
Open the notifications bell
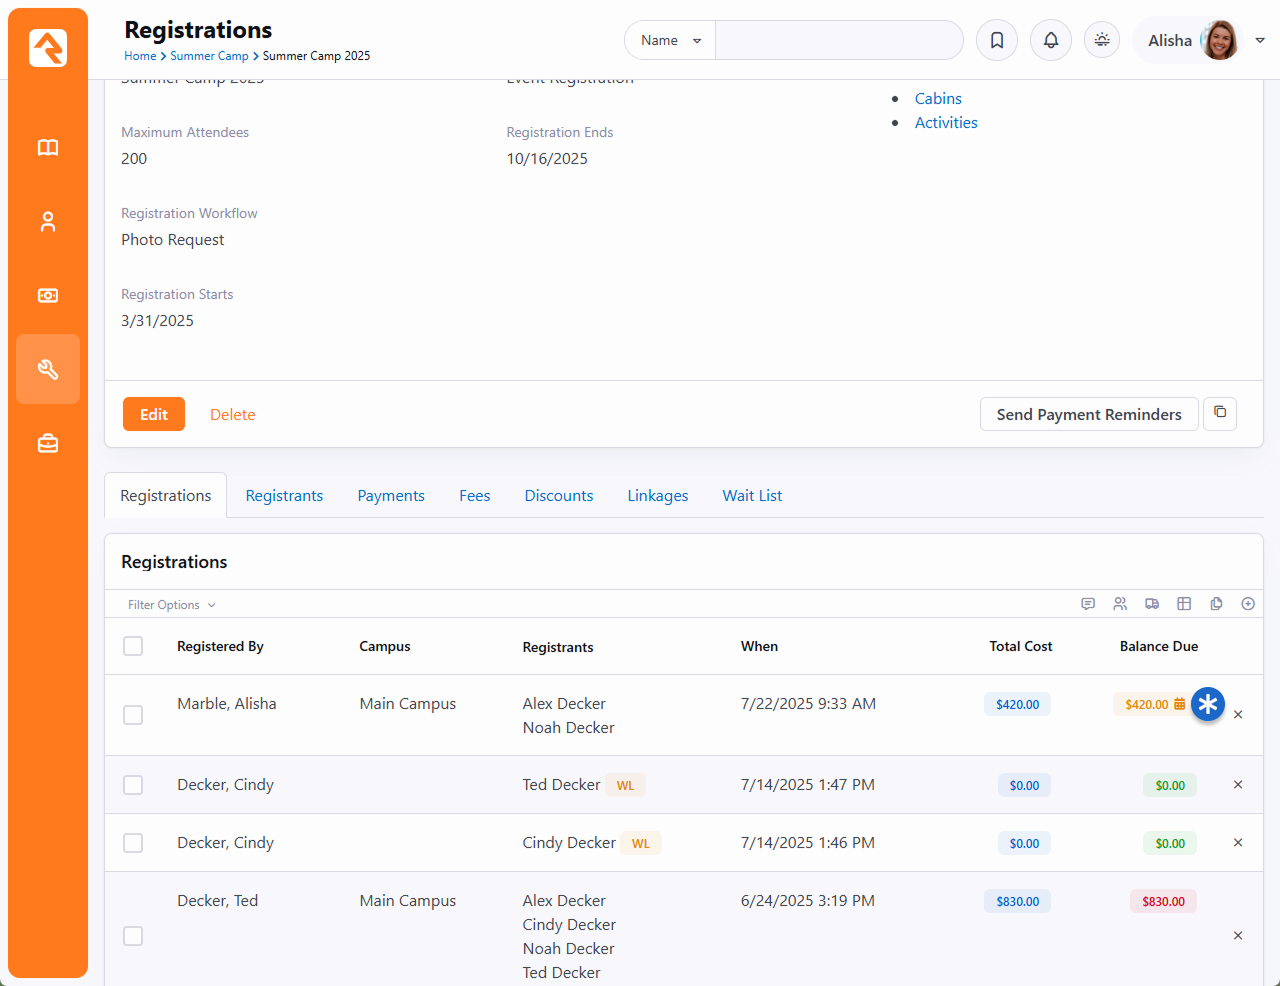pyautogui.click(x=1051, y=41)
